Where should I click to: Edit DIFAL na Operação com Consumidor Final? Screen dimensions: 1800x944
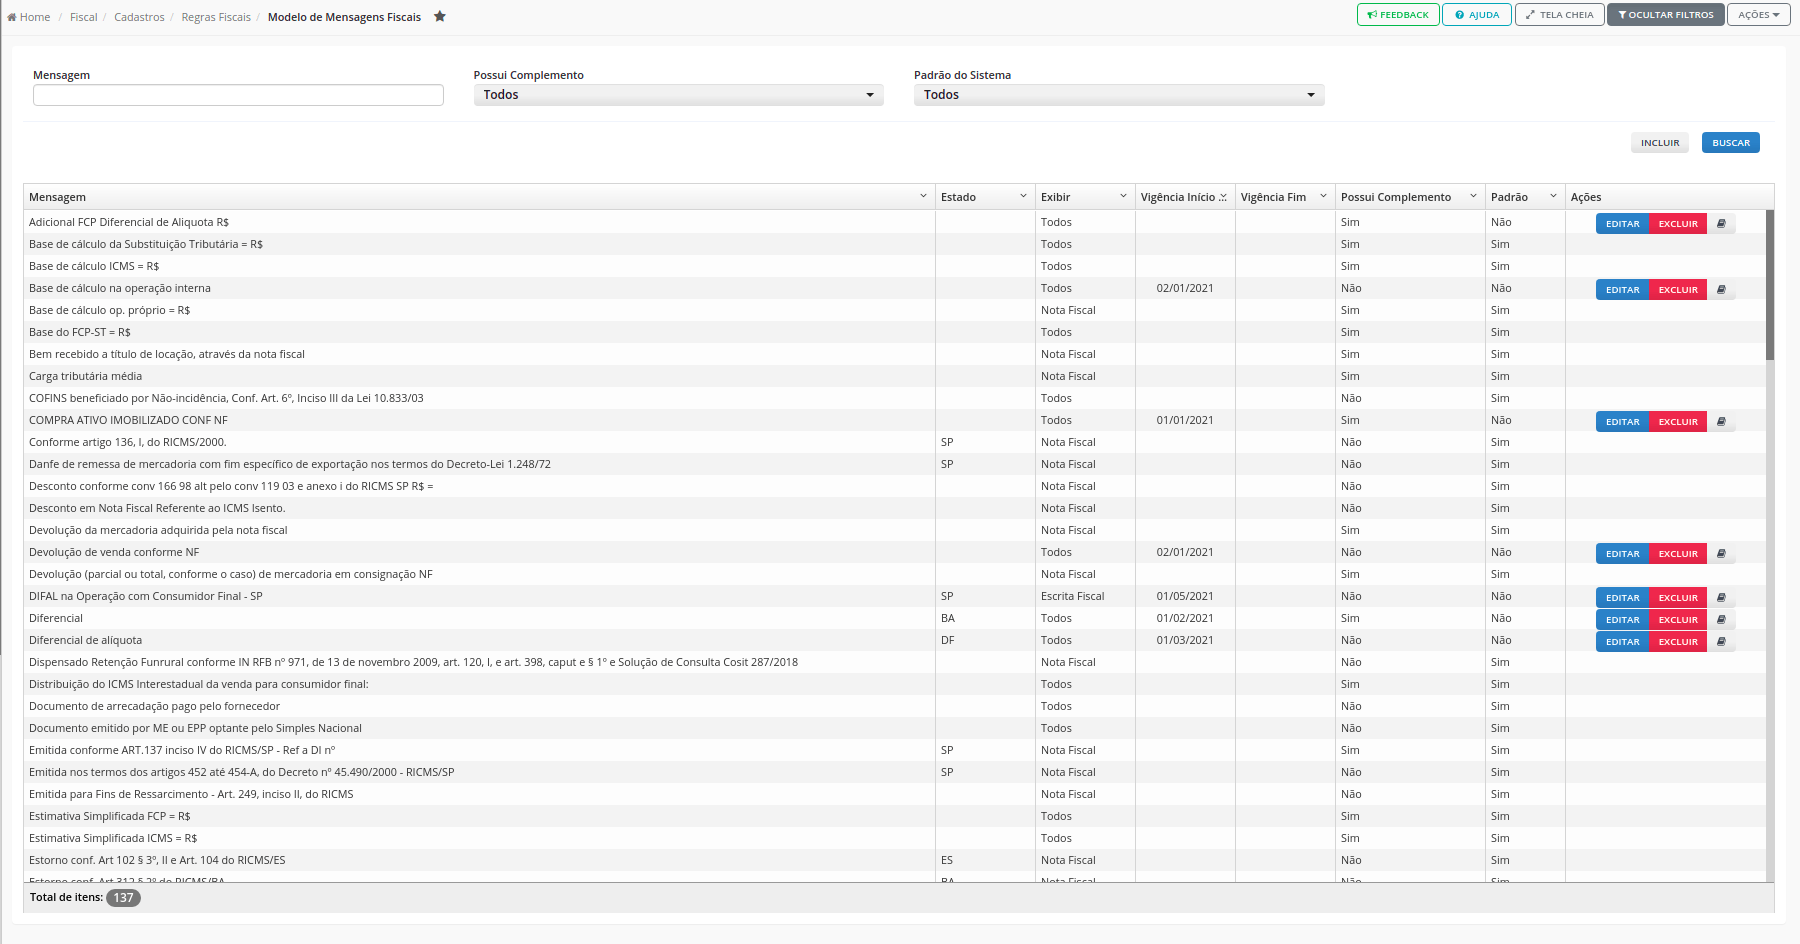[1622, 598]
